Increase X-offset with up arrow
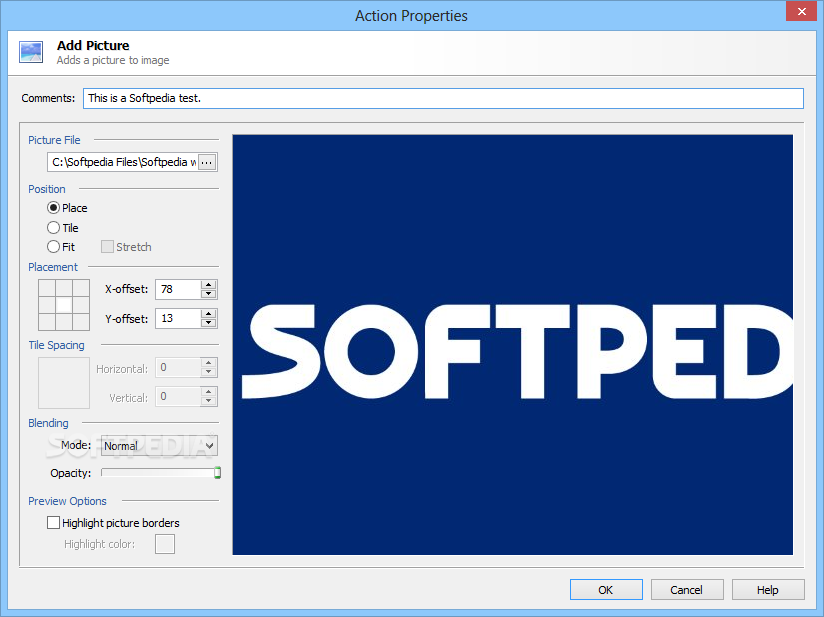 tap(209, 285)
